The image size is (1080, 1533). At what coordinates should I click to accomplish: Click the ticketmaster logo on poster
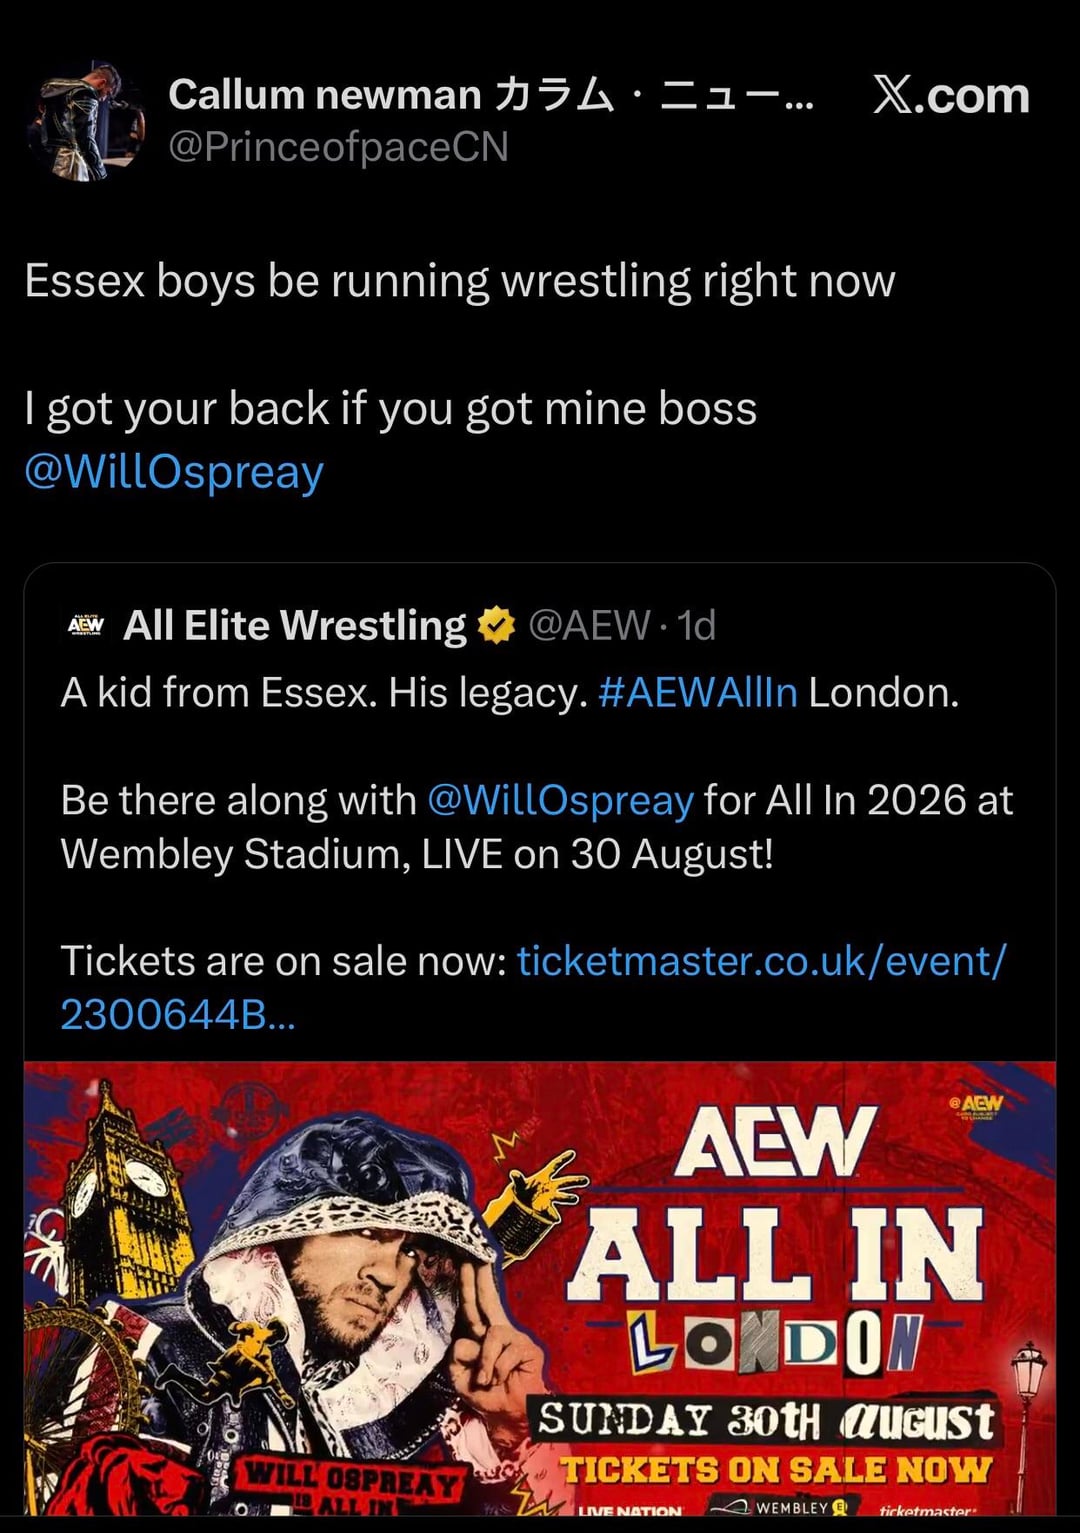[926, 1511]
